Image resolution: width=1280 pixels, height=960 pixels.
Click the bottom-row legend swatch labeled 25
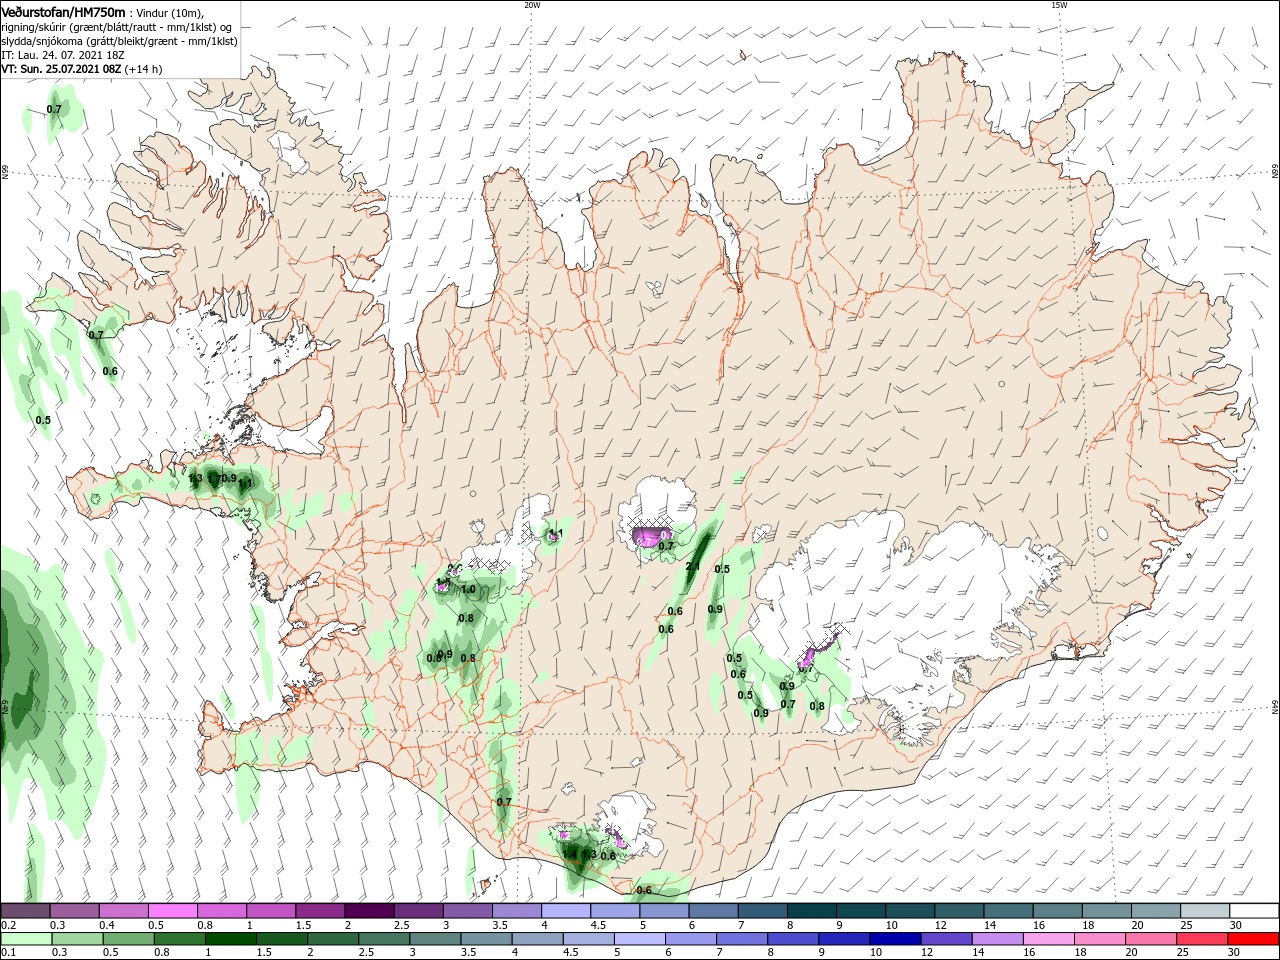pyautogui.click(x=1202, y=939)
